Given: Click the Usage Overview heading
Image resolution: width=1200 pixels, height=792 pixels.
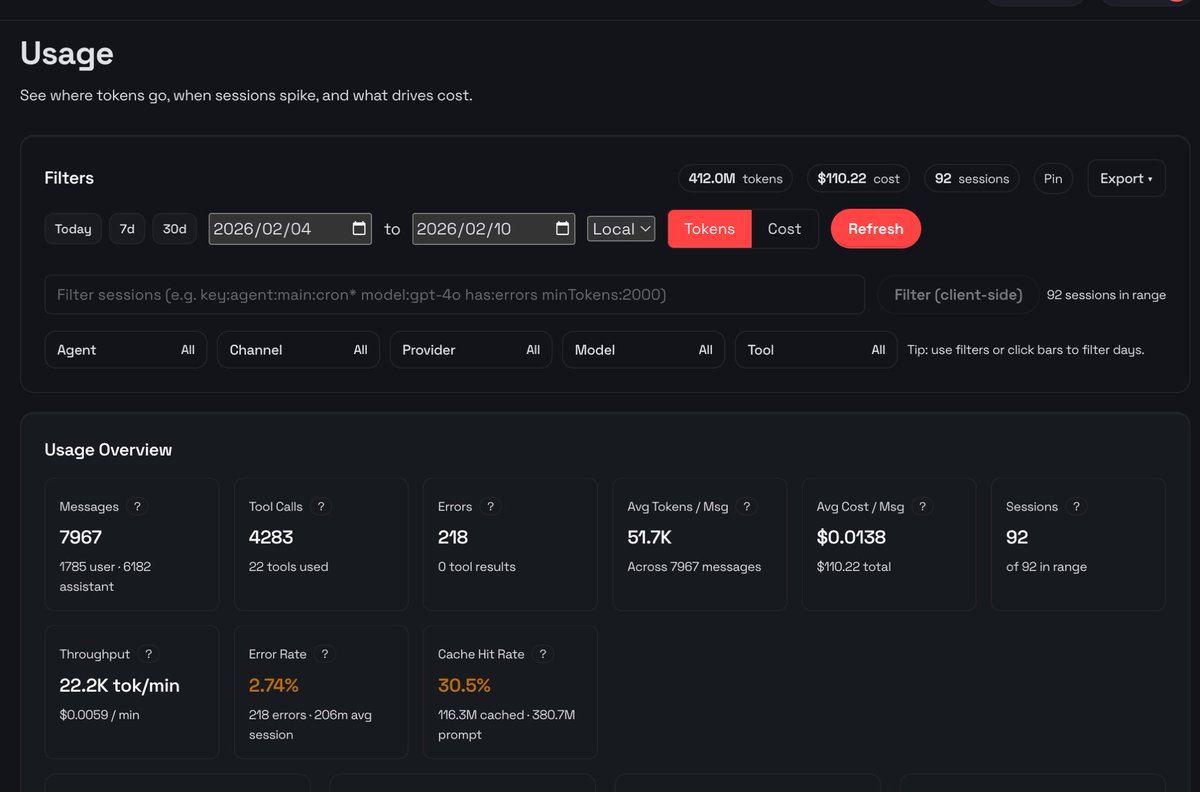Looking at the screenshot, I should [x=108, y=450].
